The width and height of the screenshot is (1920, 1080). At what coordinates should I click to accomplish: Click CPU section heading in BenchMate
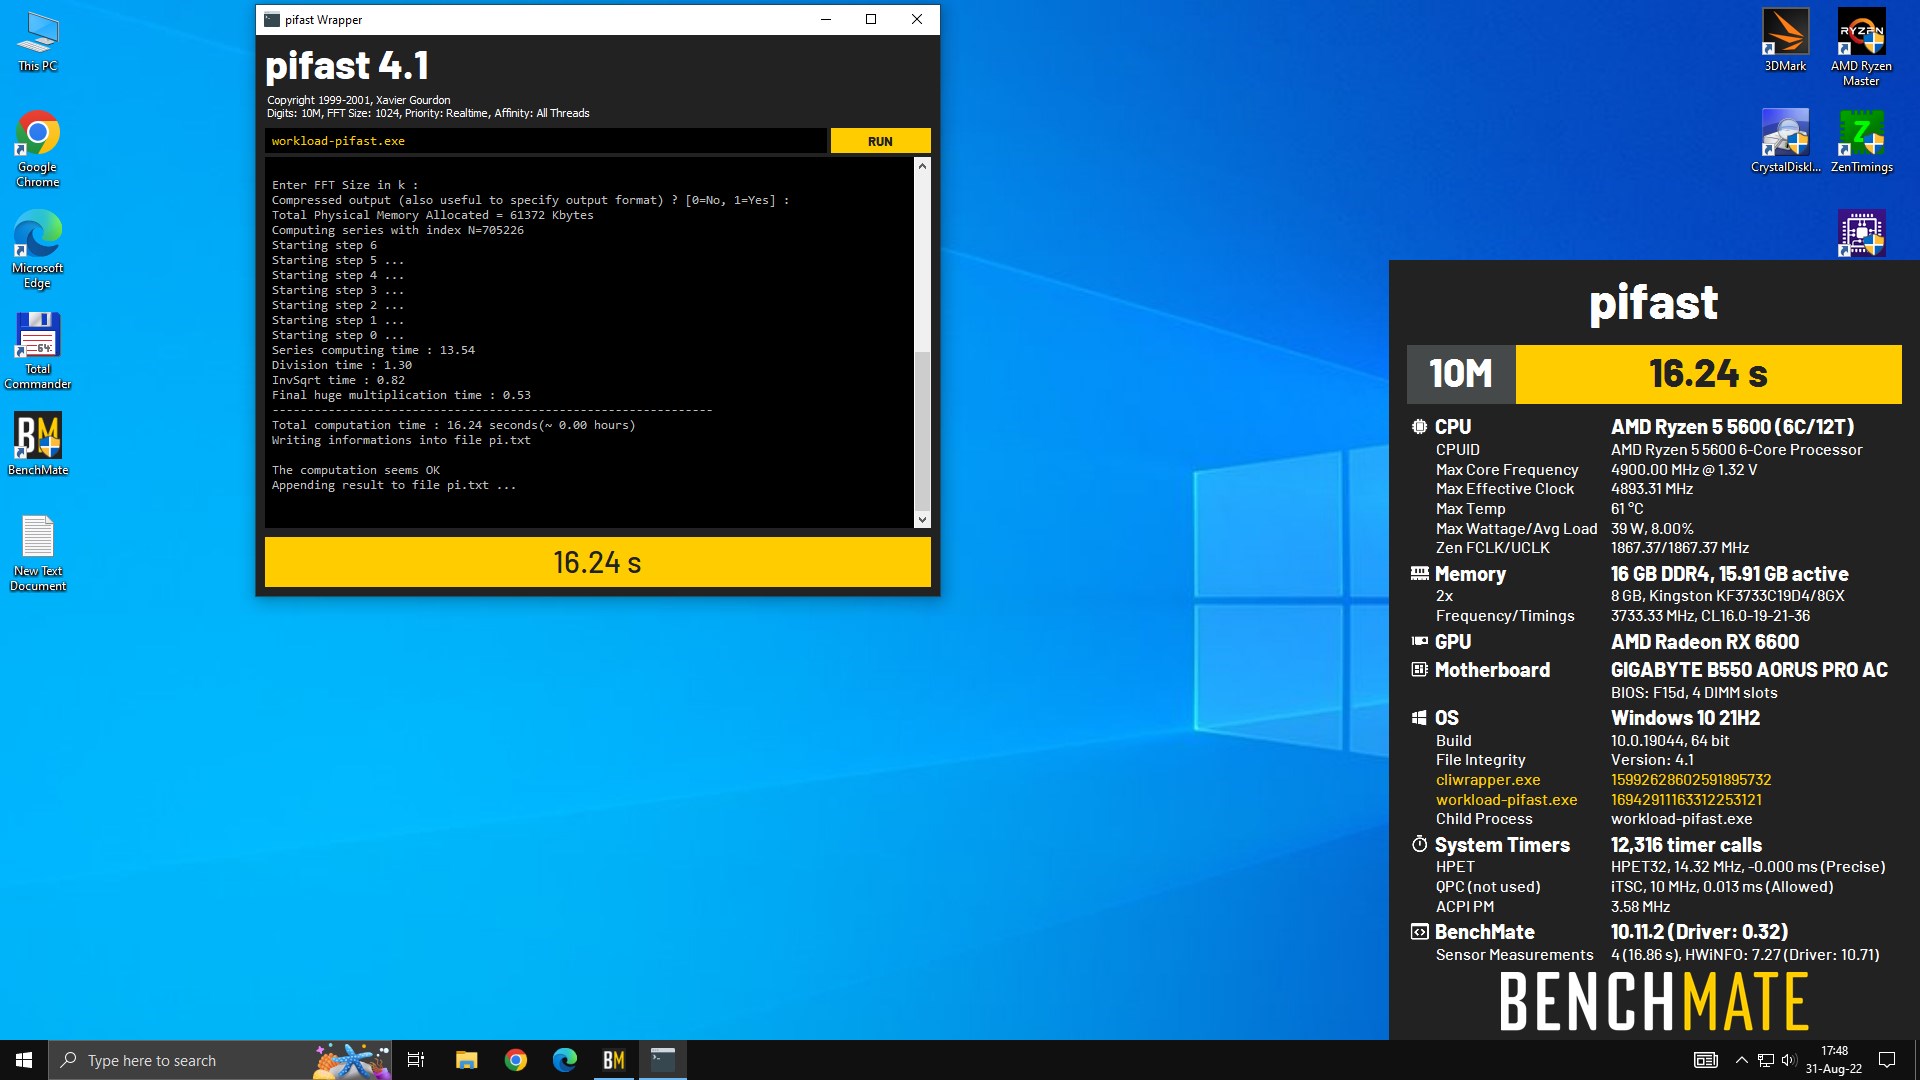(1452, 427)
